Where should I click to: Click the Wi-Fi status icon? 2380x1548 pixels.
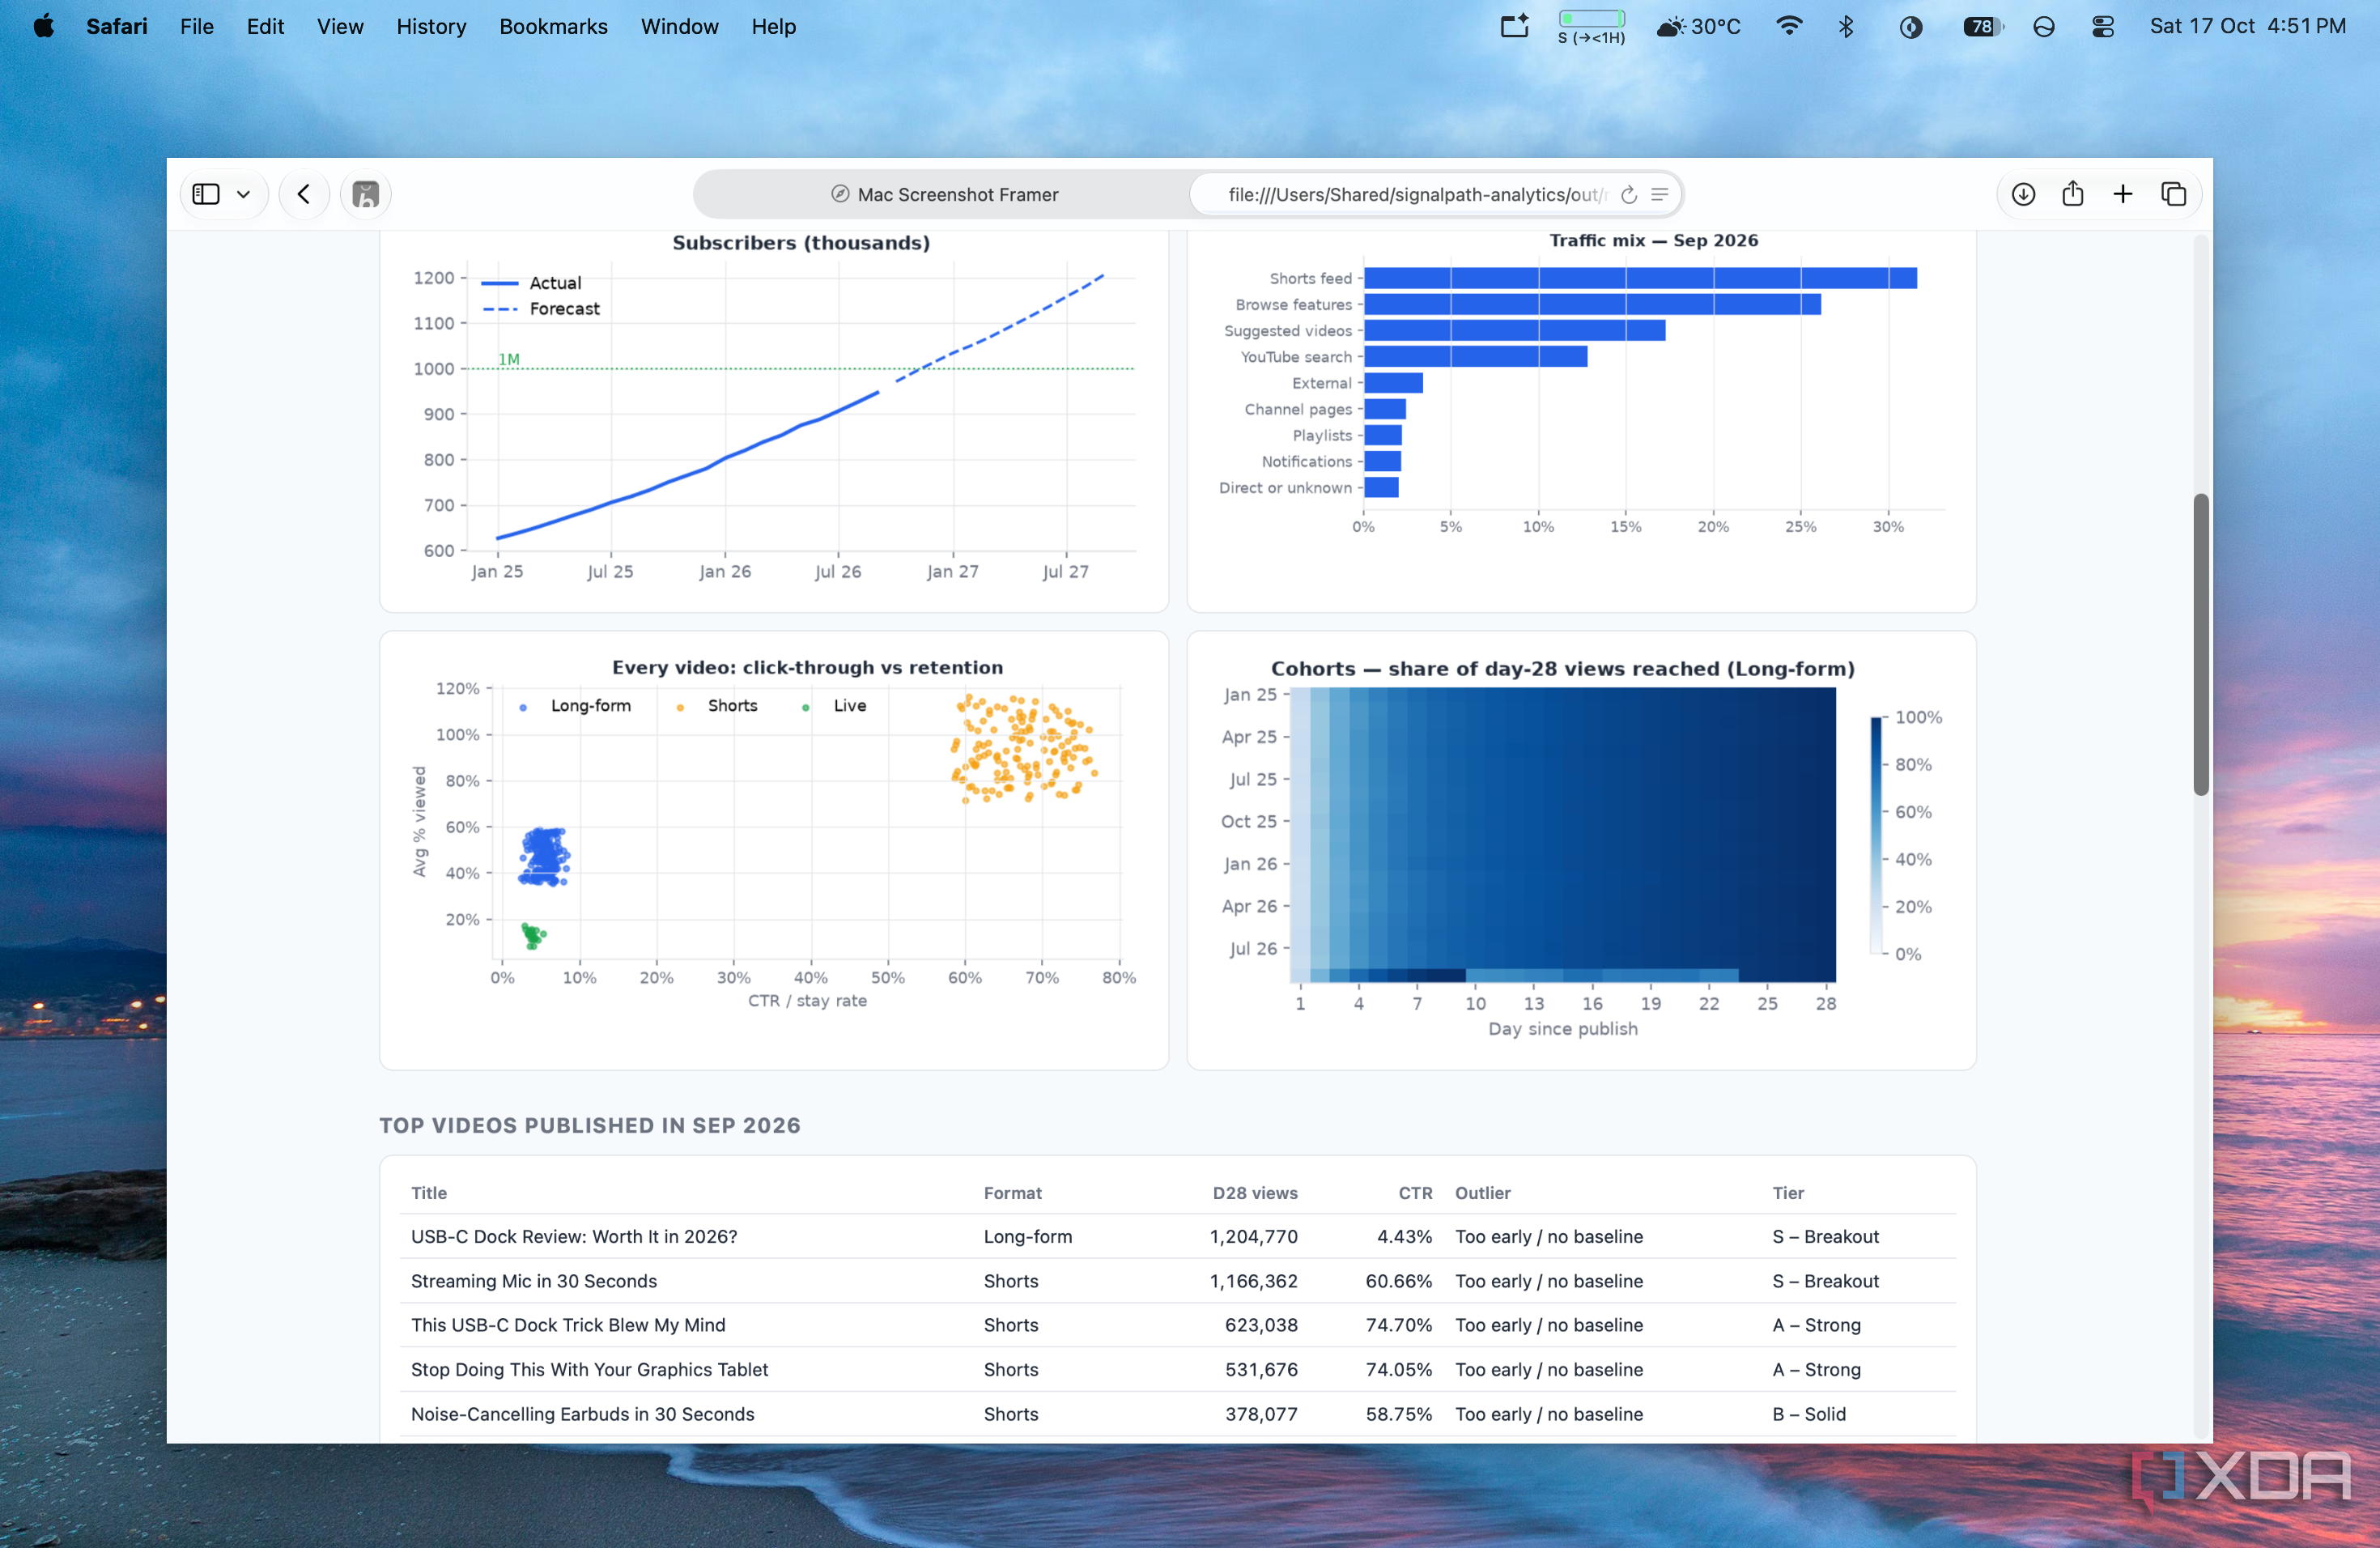[1789, 26]
